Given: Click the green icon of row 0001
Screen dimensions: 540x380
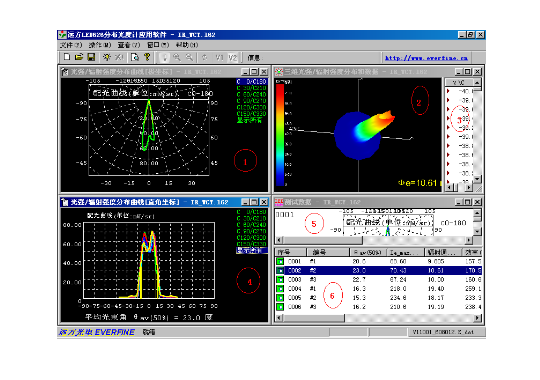Looking at the screenshot, I should pos(280,261).
